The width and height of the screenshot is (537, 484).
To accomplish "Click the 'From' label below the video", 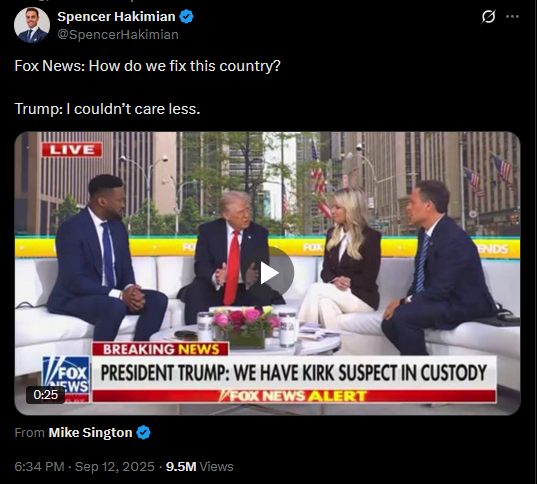I will pyautogui.click(x=29, y=433).
